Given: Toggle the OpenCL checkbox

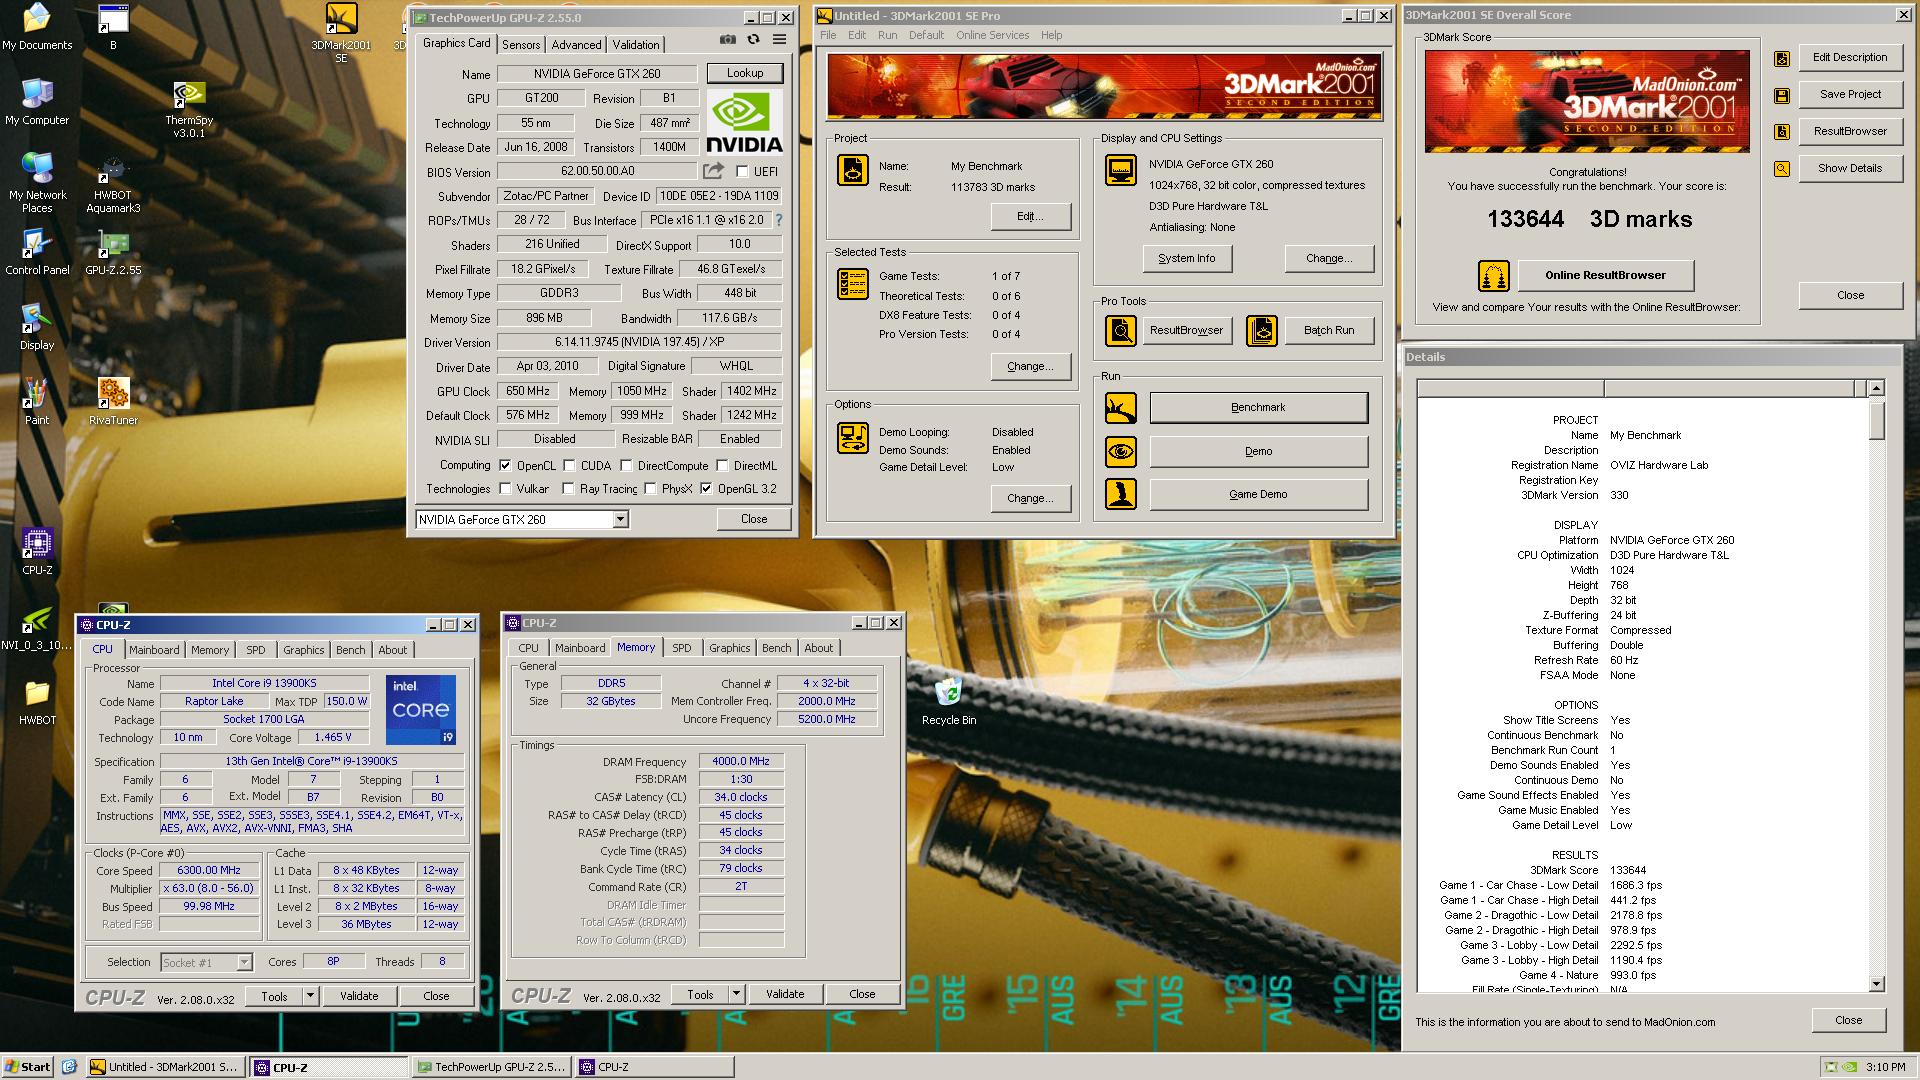Looking at the screenshot, I should click(505, 465).
